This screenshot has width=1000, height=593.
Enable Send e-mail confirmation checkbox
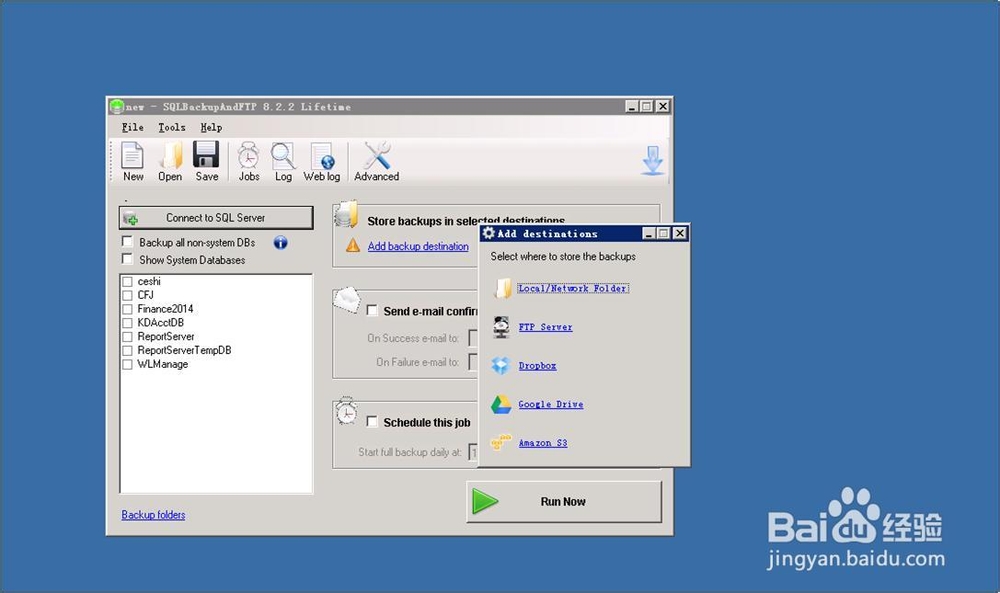tap(372, 311)
